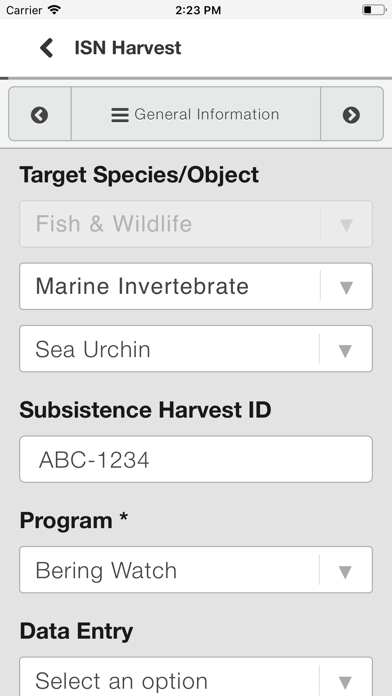Go to previous section with left arrow
This screenshot has width=392, height=696.
pos(40,115)
